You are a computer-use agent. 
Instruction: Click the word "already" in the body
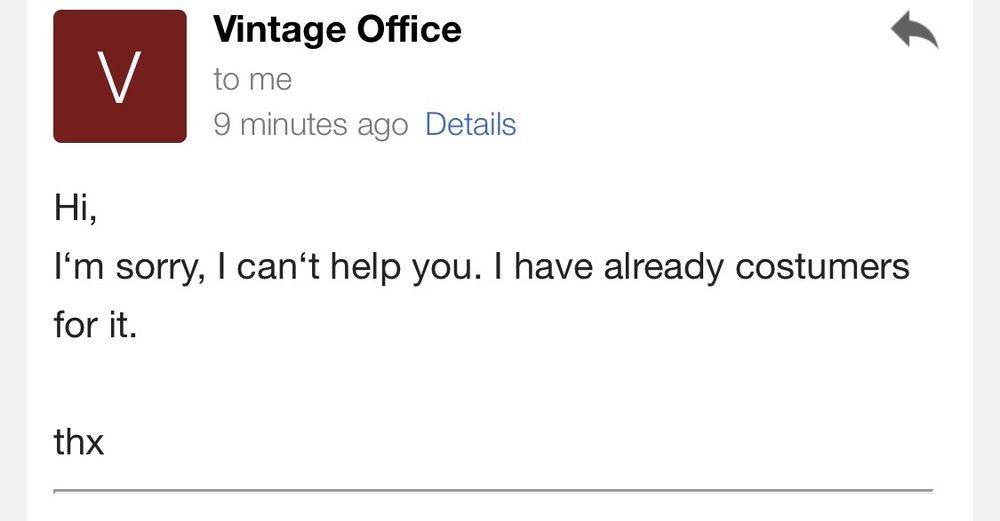pos(652,269)
